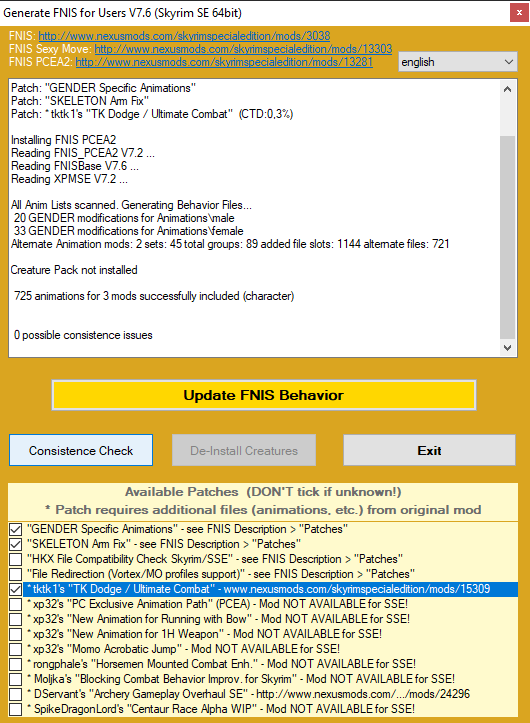Check DServant's Archery Gameplay Overhaul SE
The height and width of the screenshot is (723, 530).
(x=16, y=694)
